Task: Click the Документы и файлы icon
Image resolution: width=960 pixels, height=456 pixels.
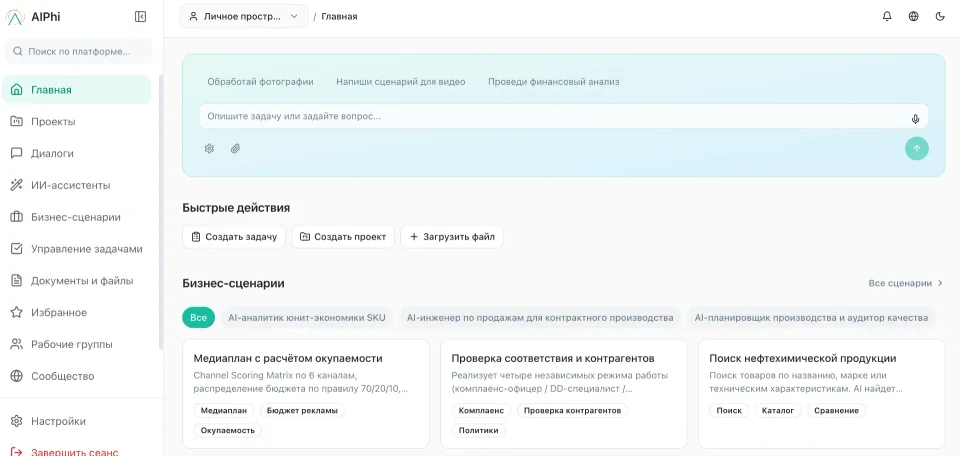Action: coord(17,280)
